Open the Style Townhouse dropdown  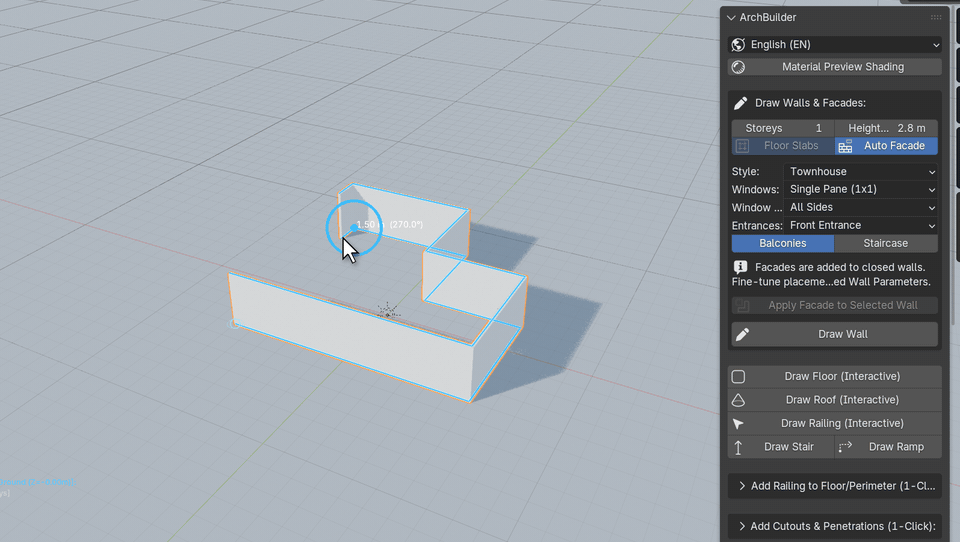coord(861,171)
